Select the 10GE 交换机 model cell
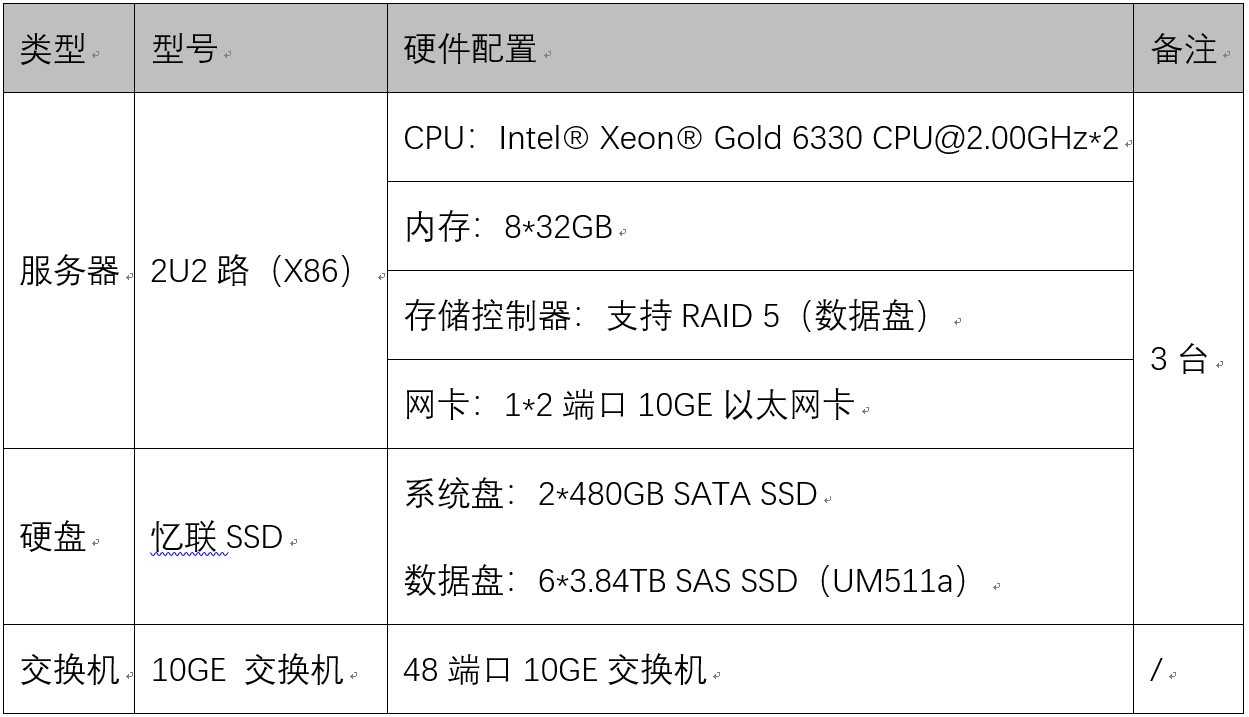1249x717 pixels. tap(247, 670)
